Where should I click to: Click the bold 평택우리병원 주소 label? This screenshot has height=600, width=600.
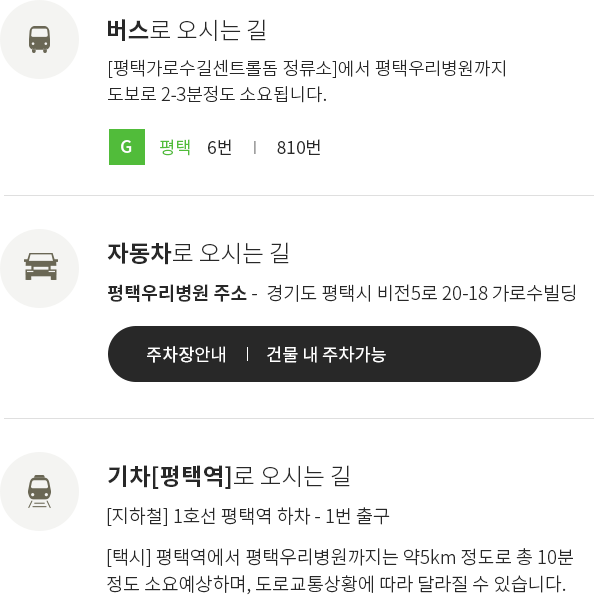click(x=177, y=293)
